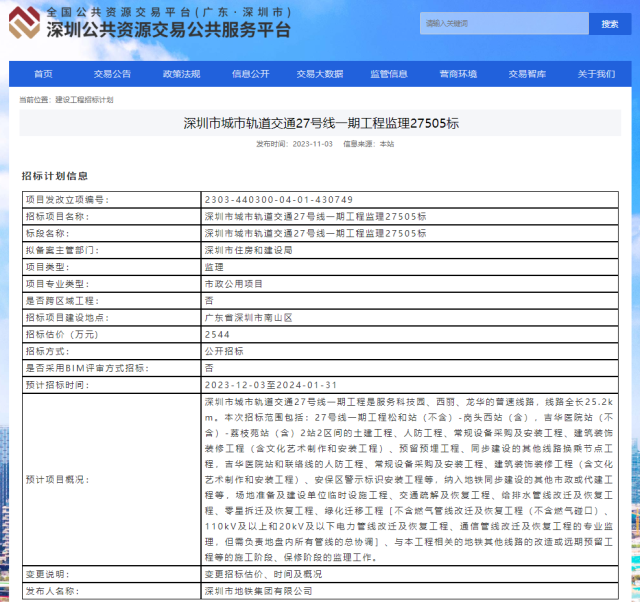Click the date range 2023-12-03至2024-01-31
The width and height of the screenshot is (640, 602).
pyautogui.click(x=271, y=385)
